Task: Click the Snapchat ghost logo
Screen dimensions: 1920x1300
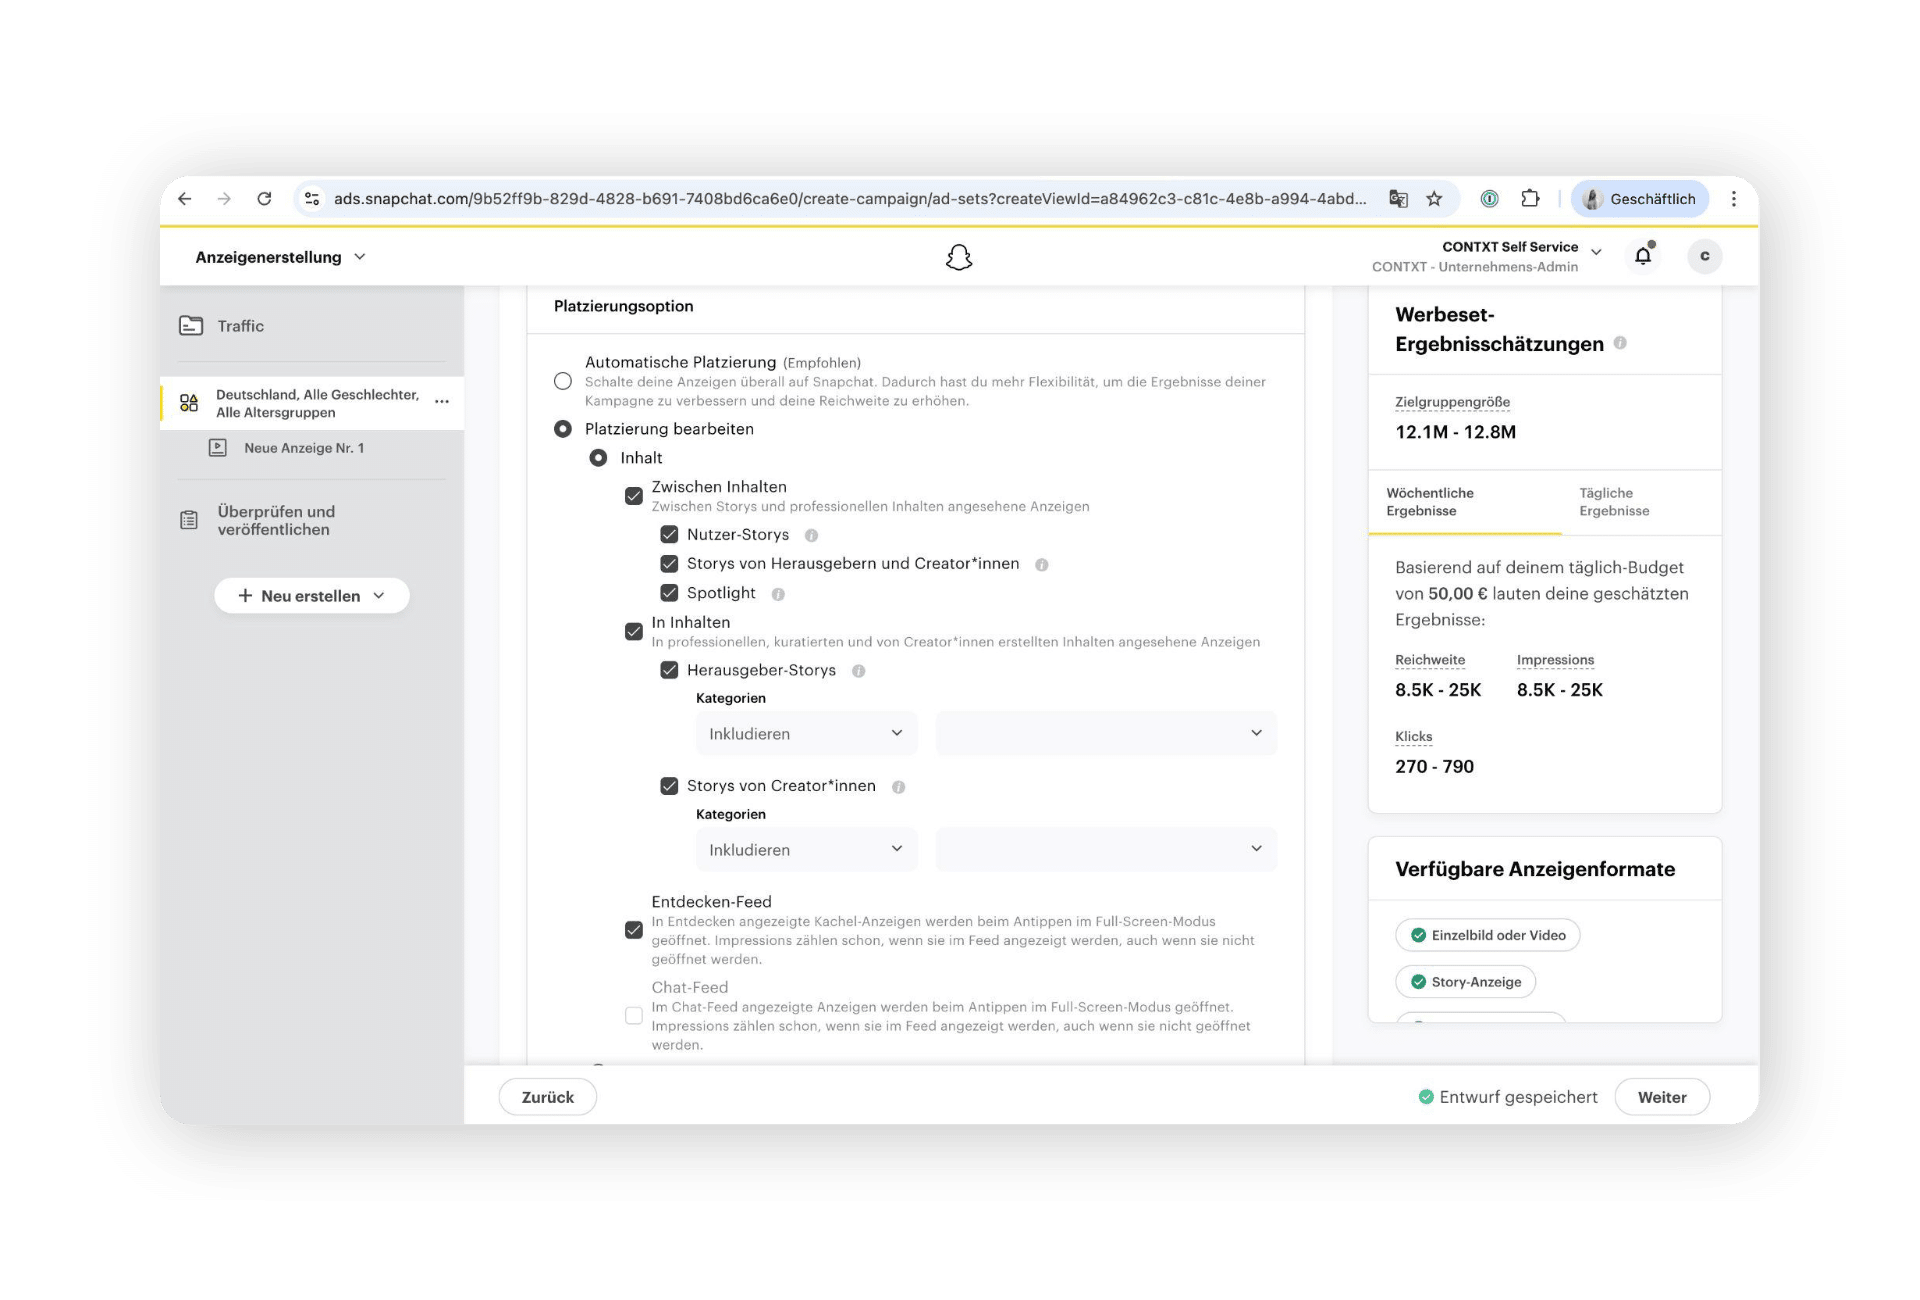Action: [x=958, y=257]
